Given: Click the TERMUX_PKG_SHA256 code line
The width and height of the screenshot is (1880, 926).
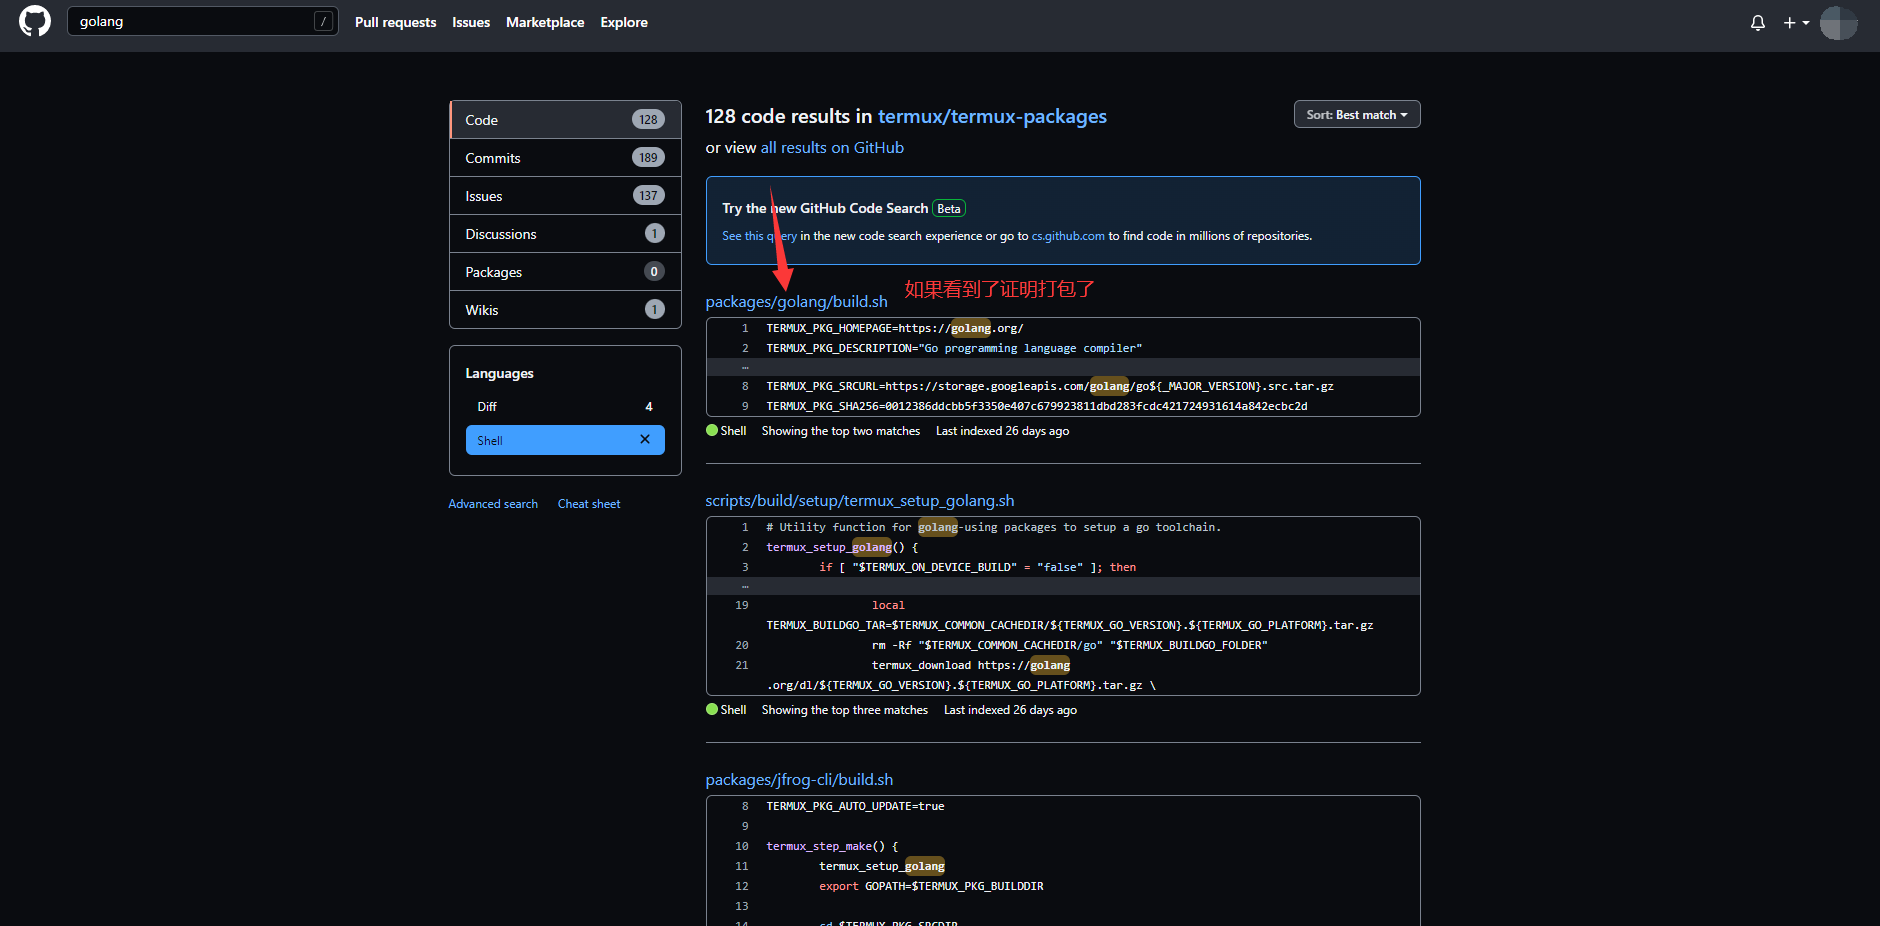Looking at the screenshot, I should (x=1037, y=406).
